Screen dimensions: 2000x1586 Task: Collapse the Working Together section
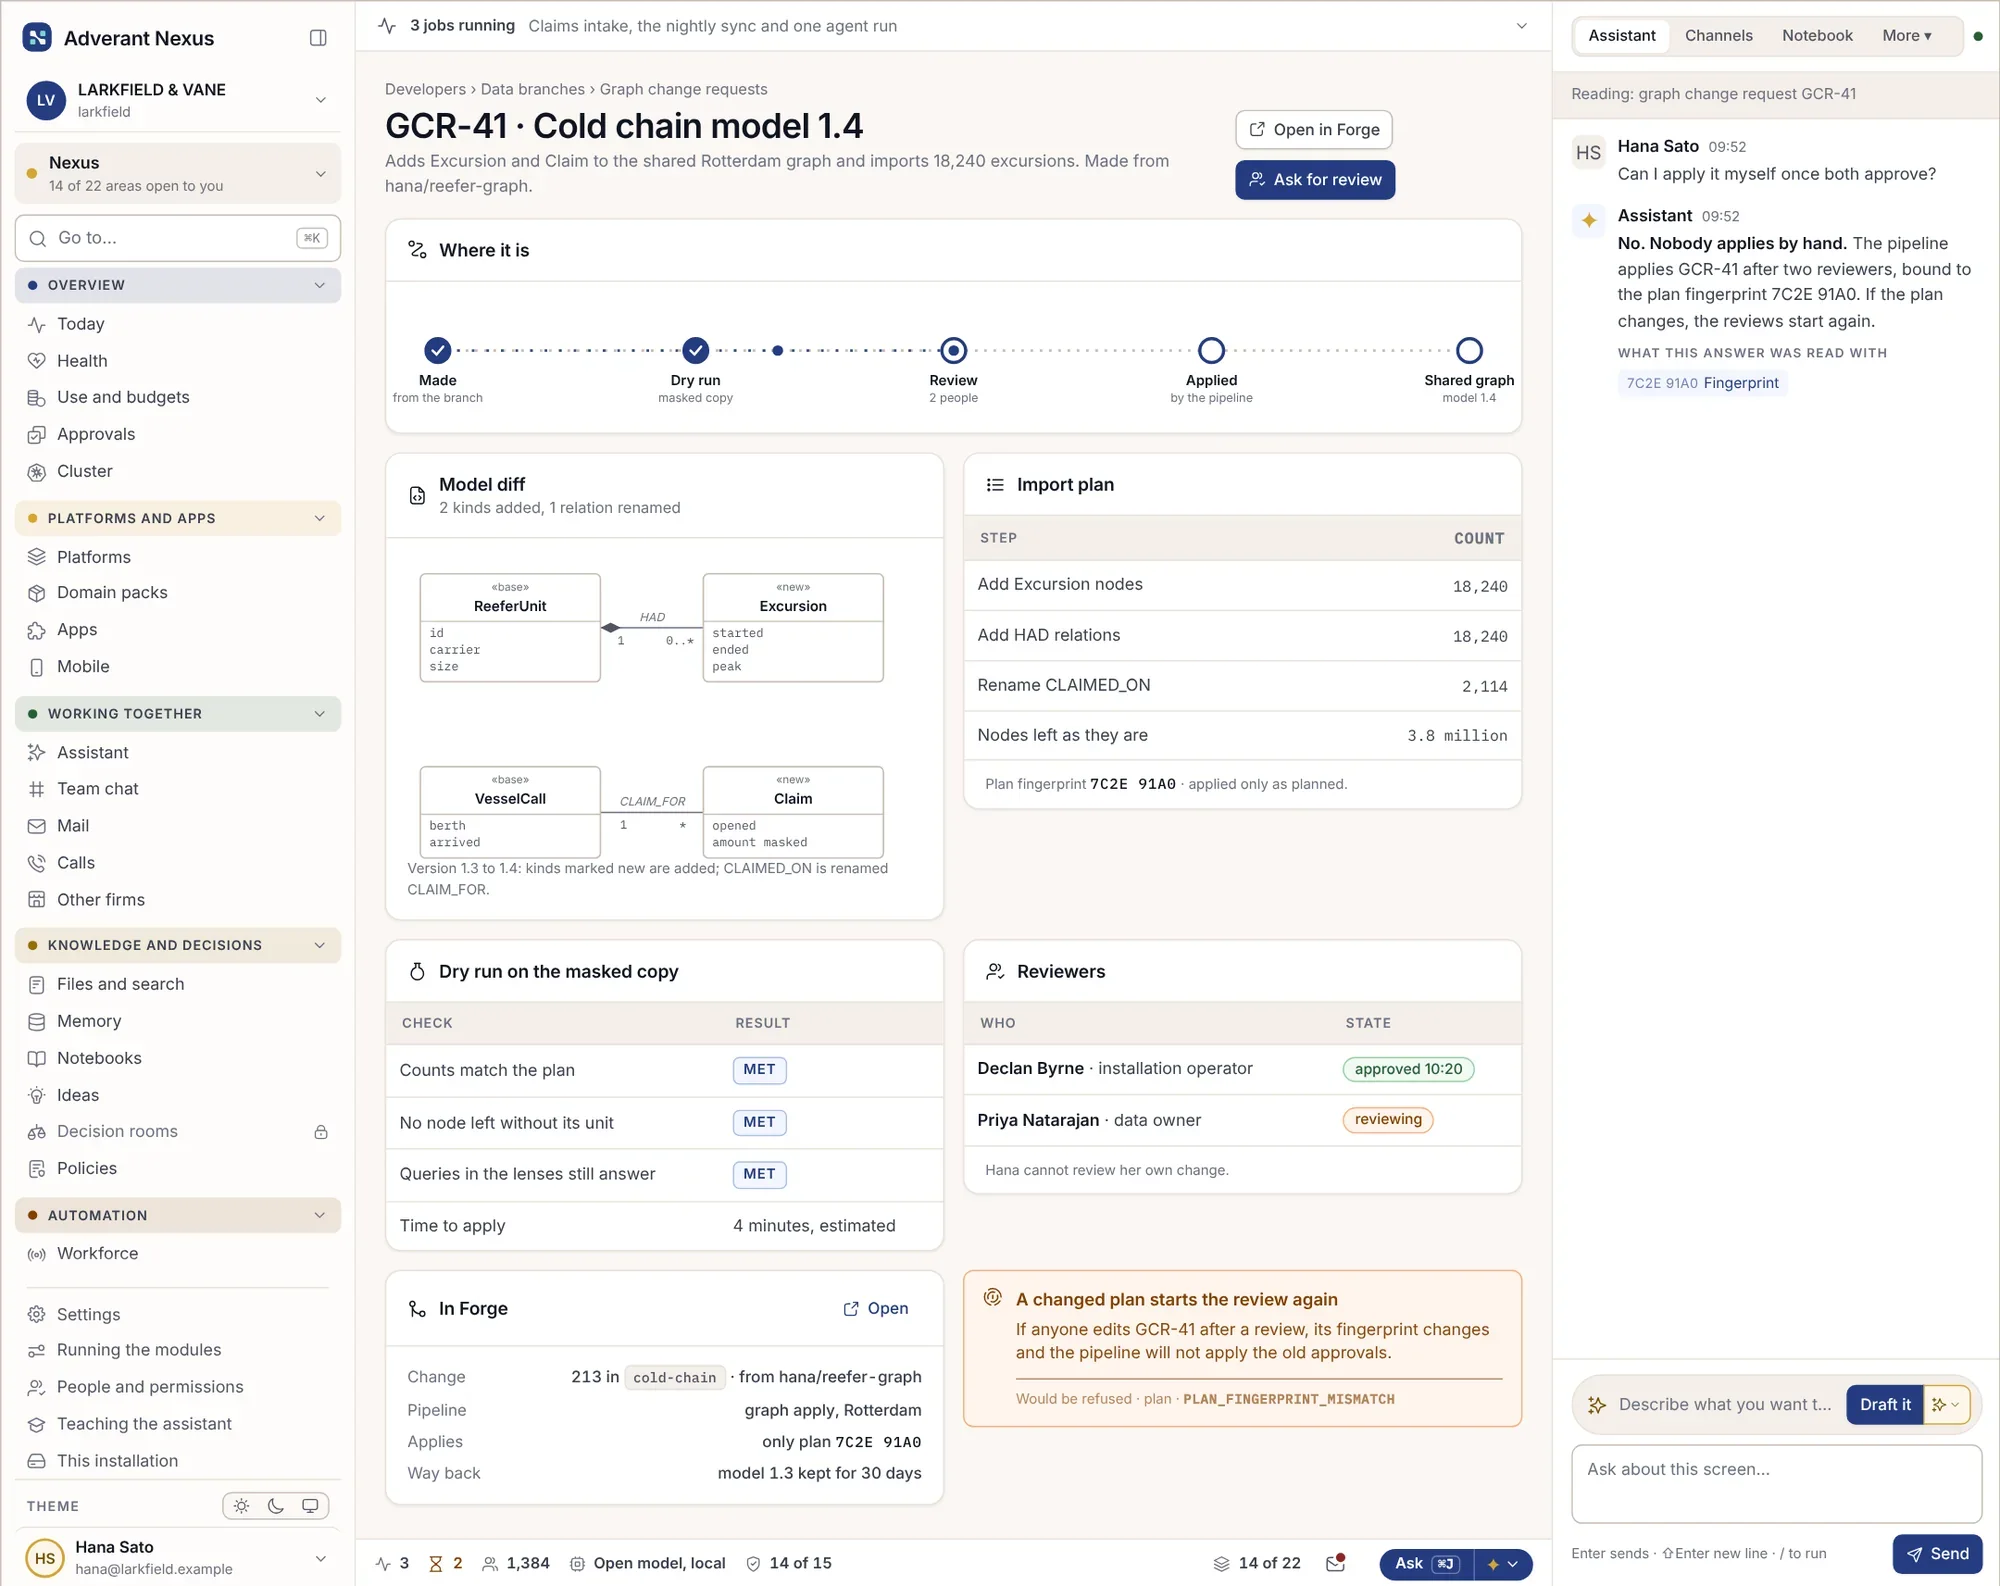tap(177, 714)
